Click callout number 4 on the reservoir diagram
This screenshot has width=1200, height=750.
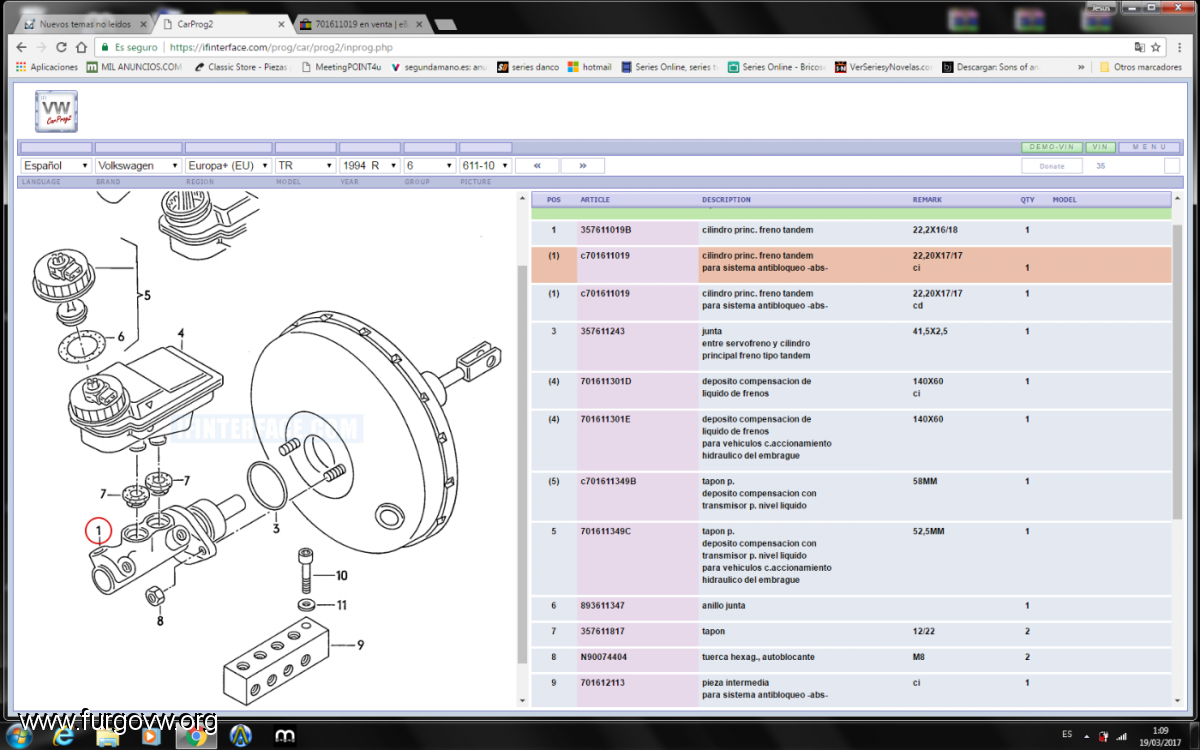click(181, 333)
